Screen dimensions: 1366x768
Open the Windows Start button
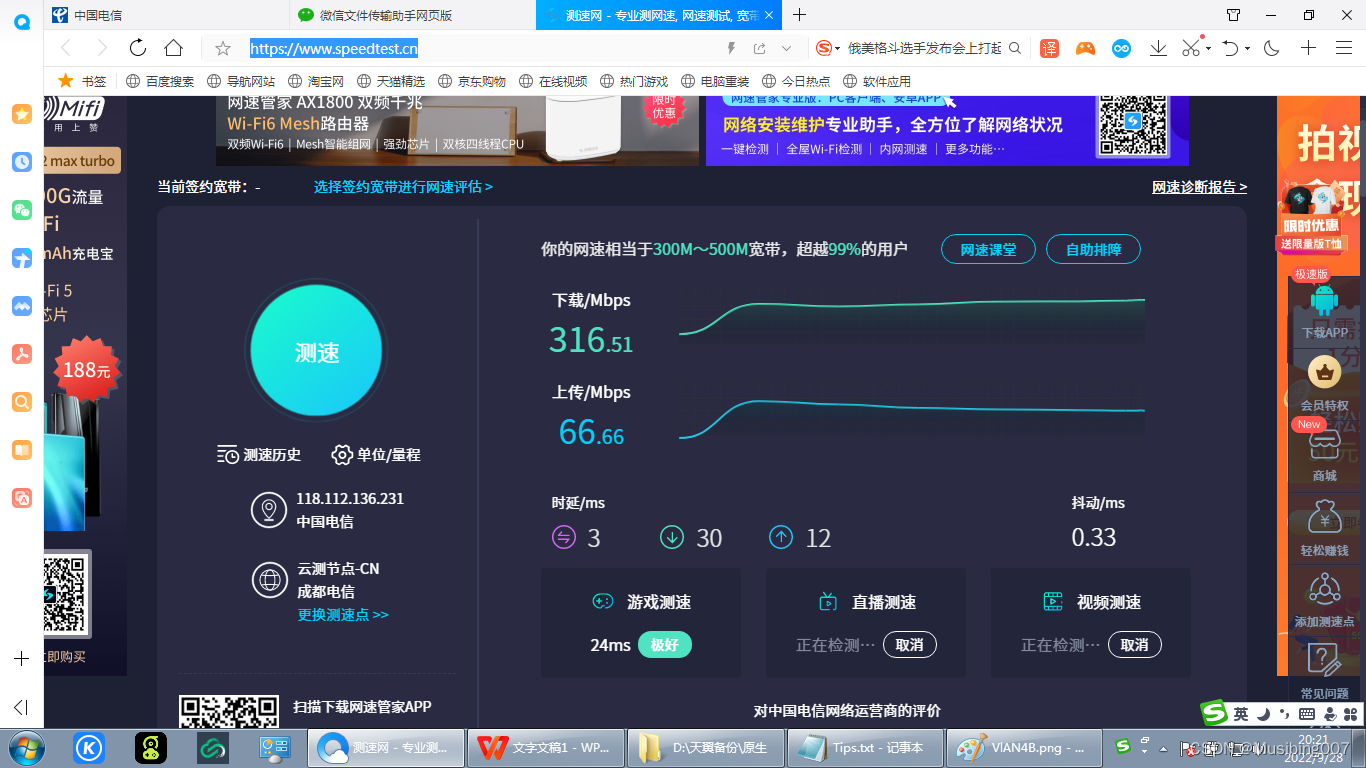(x=26, y=748)
